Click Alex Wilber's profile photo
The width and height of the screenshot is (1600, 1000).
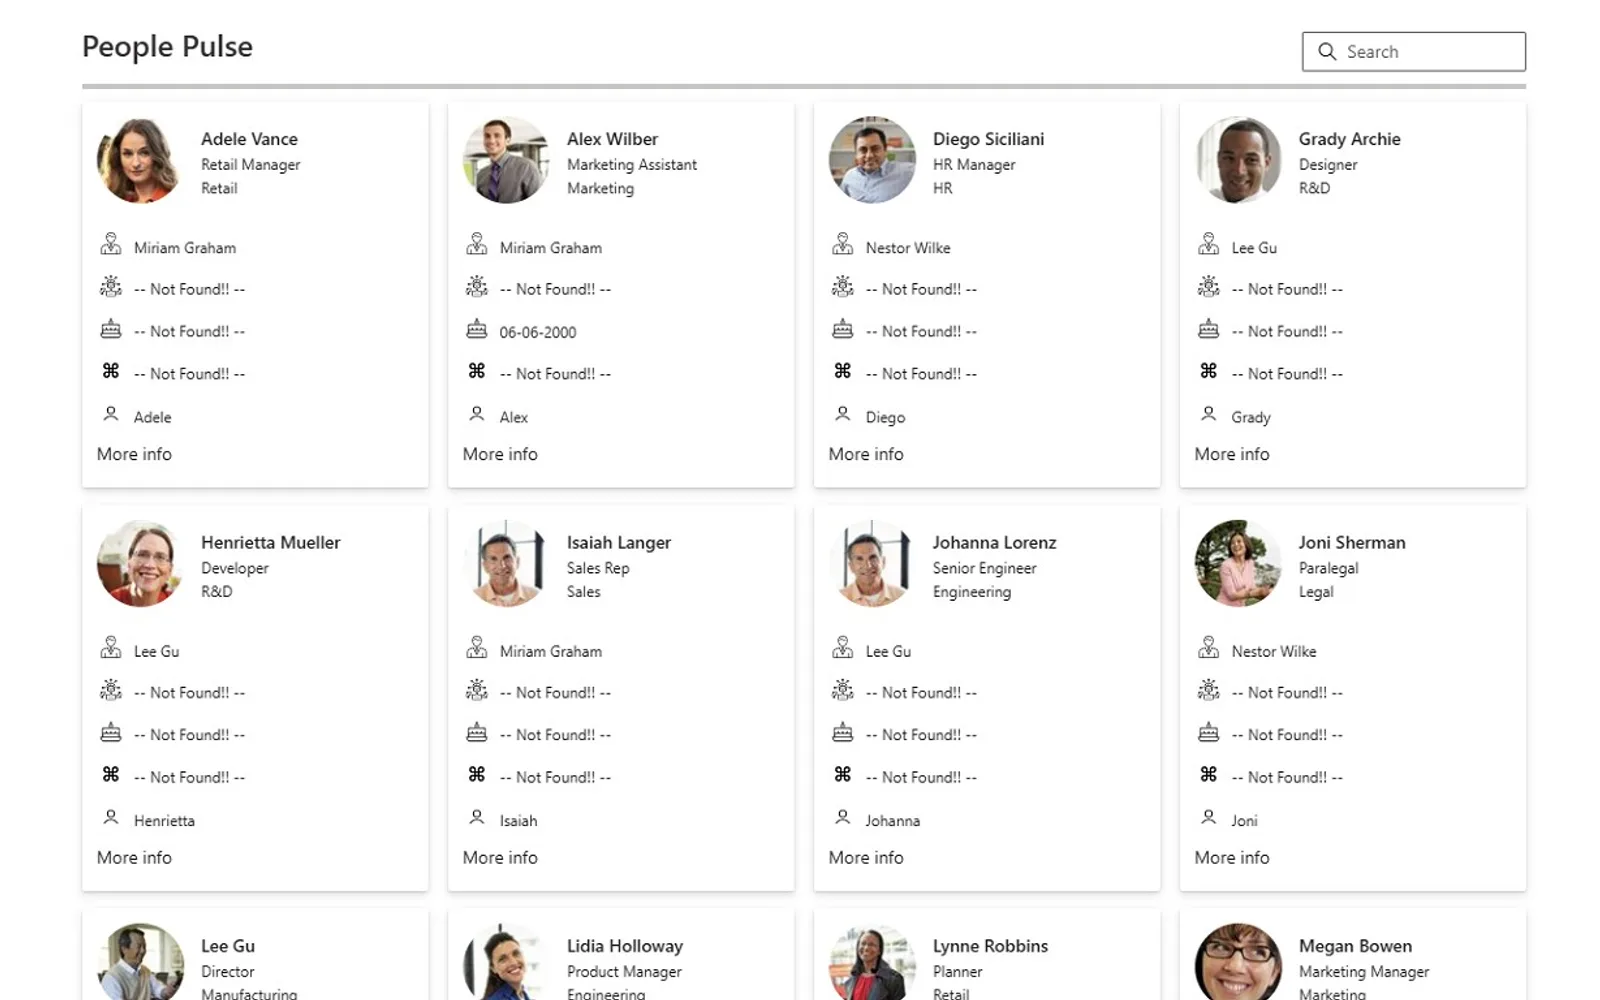[x=506, y=160]
